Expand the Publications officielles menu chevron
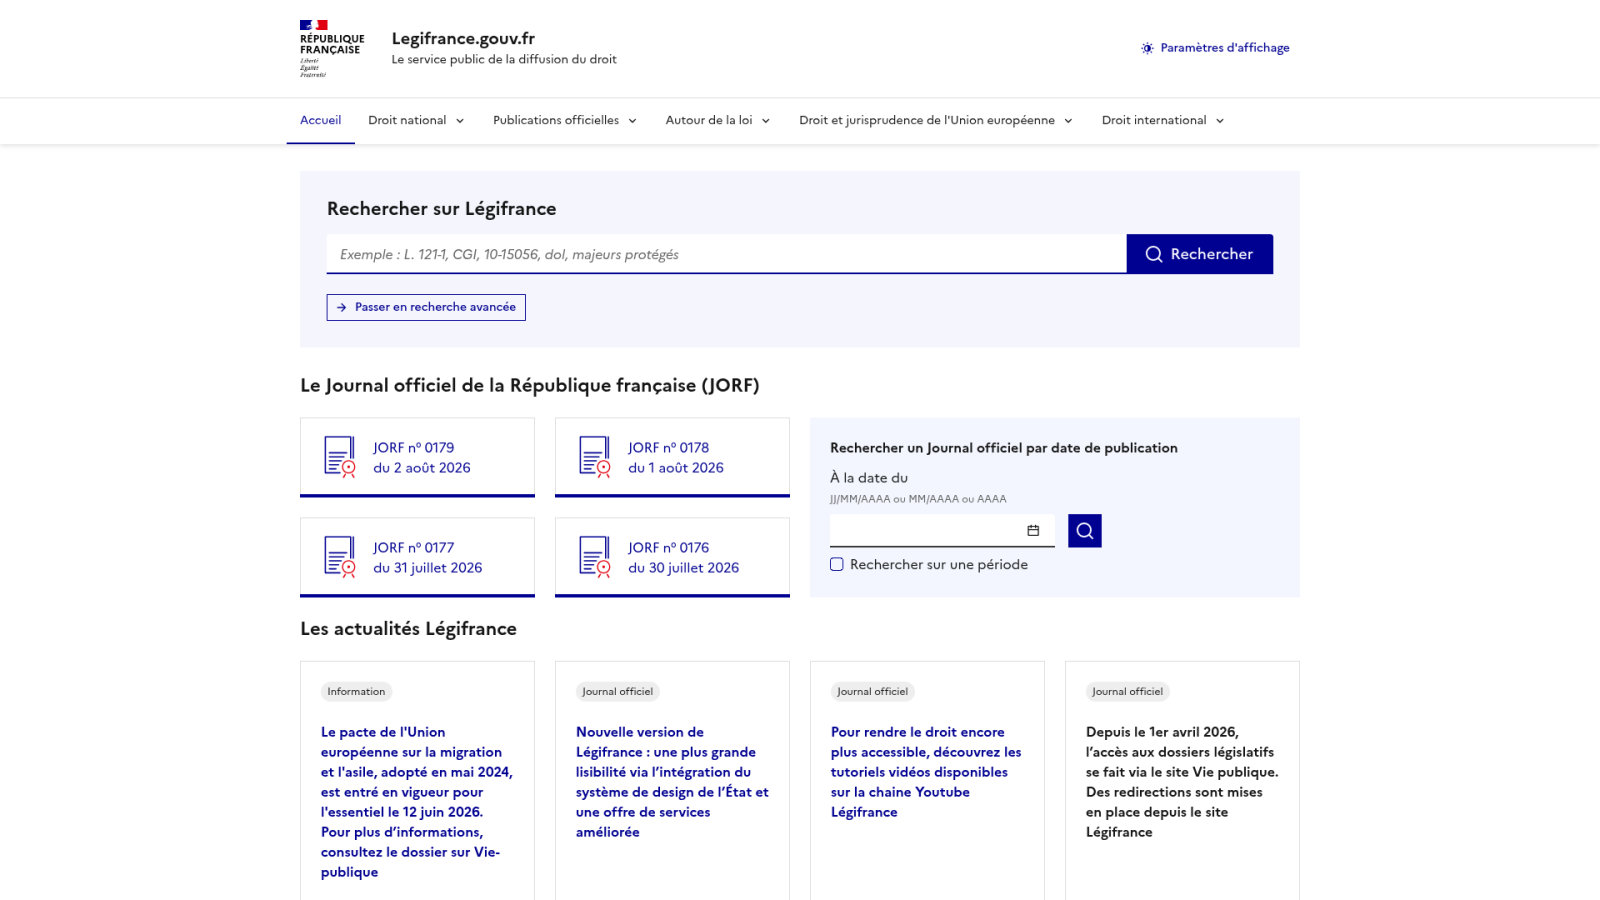The height and width of the screenshot is (900, 1600). pyautogui.click(x=632, y=121)
